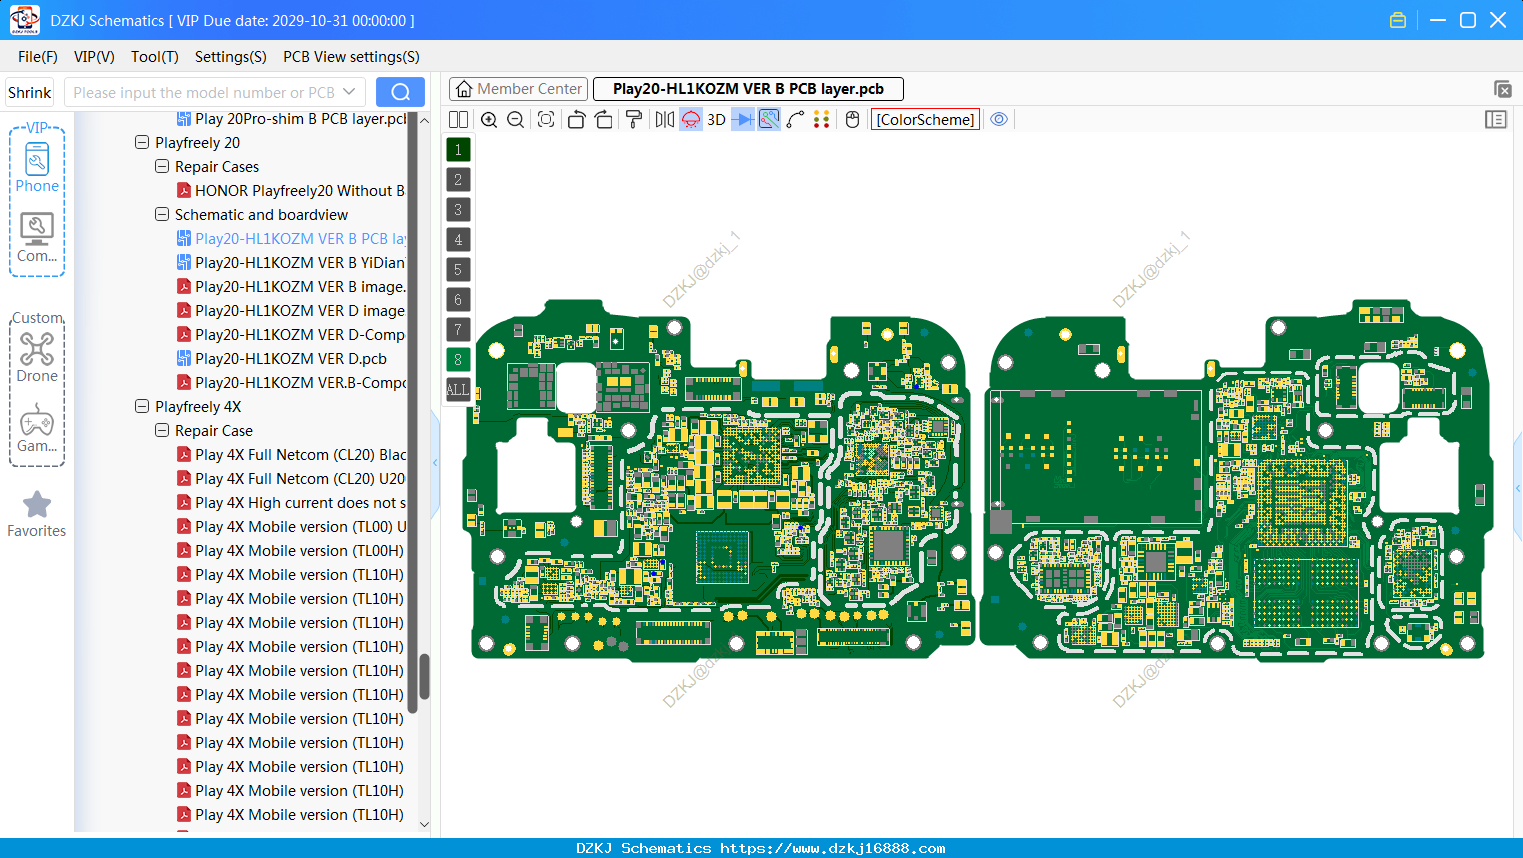Rotate the board clockwise
The width and height of the screenshot is (1523, 858).
click(x=604, y=120)
